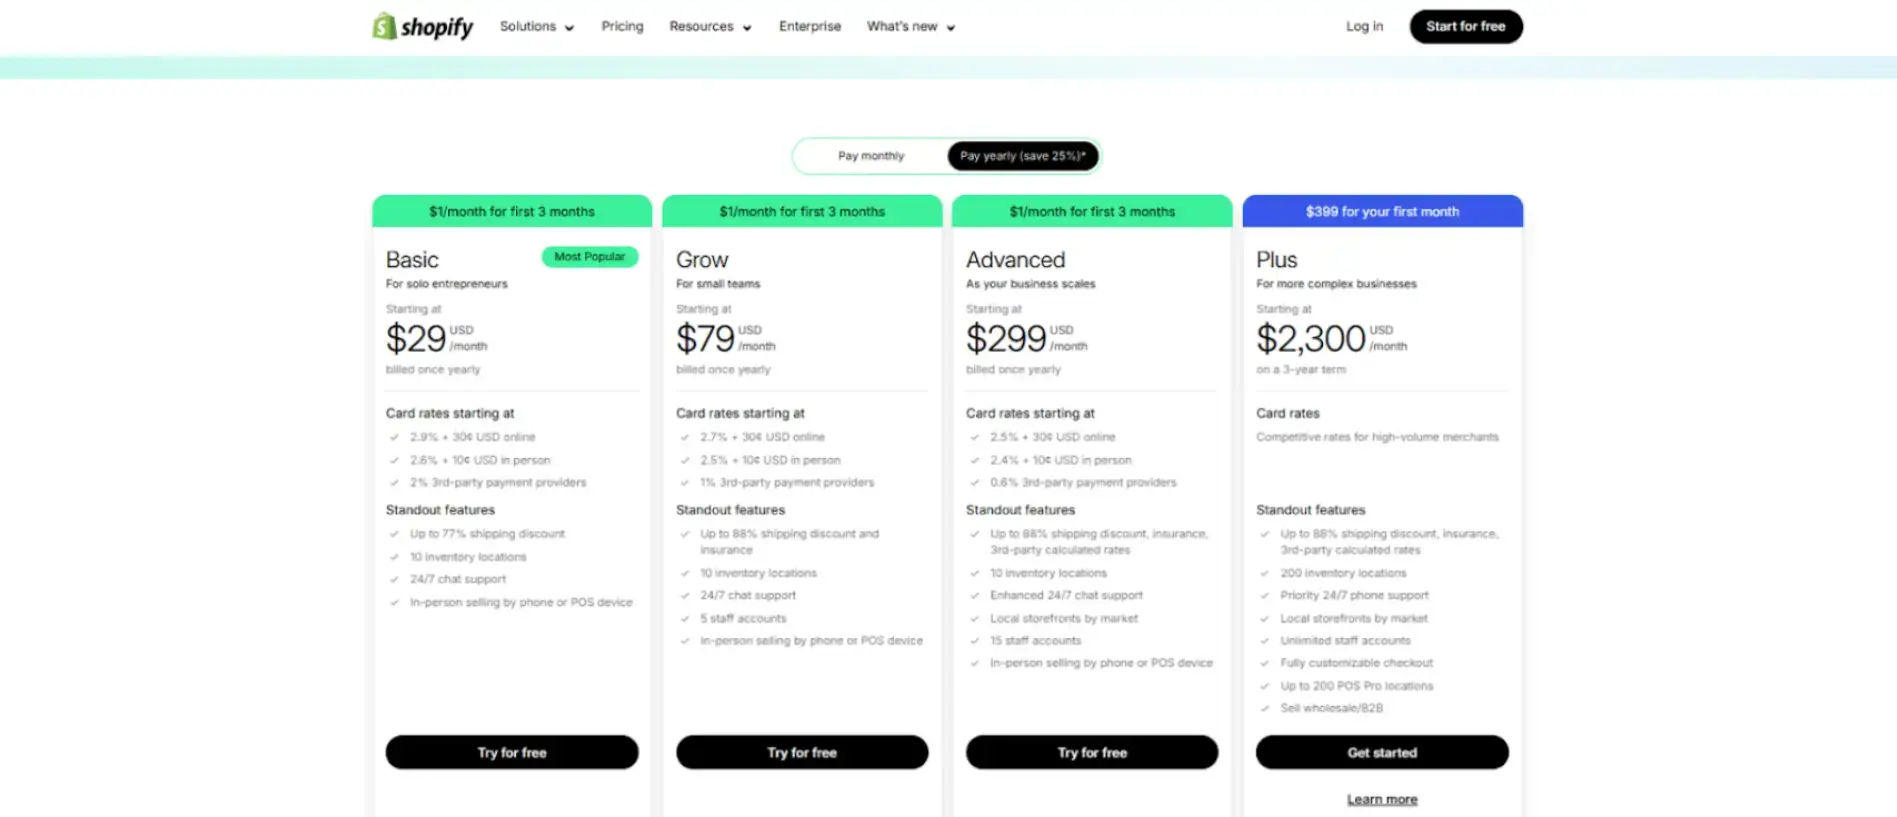Click Try for free on Basic plan
This screenshot has width=1897, height=817.
click(511, 752)
